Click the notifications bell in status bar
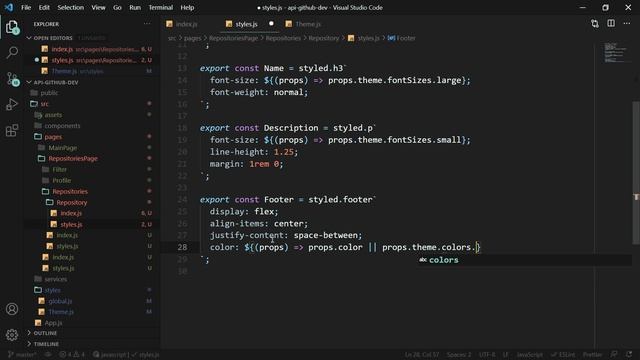 click(x=629, y=354)
